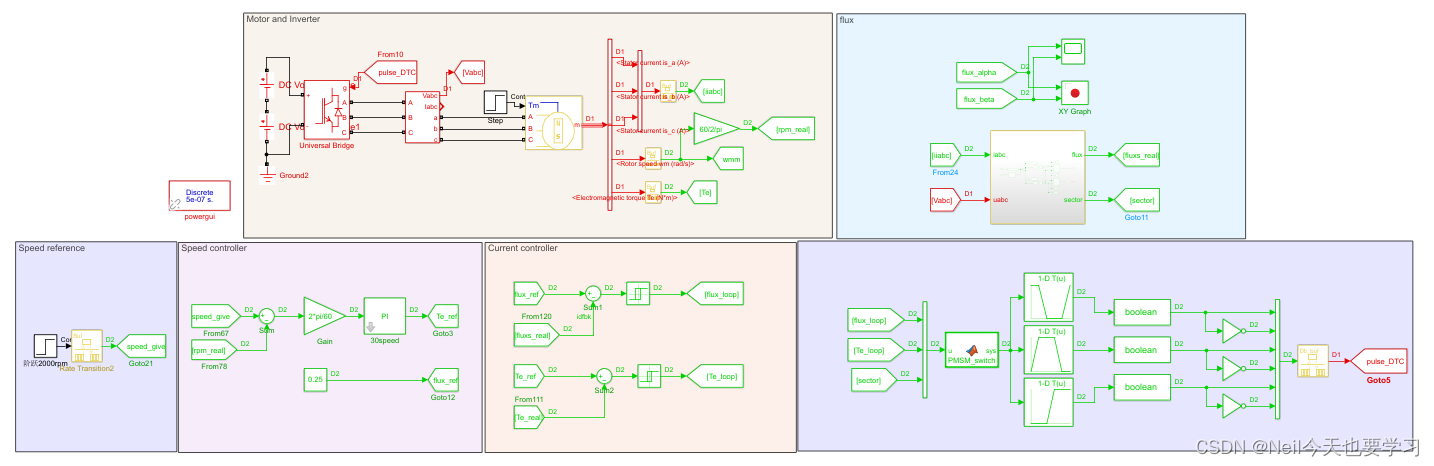This screenshot has height=466, width=1434.
Task: Open the XY Graph block
Action: coord(1075,93)
